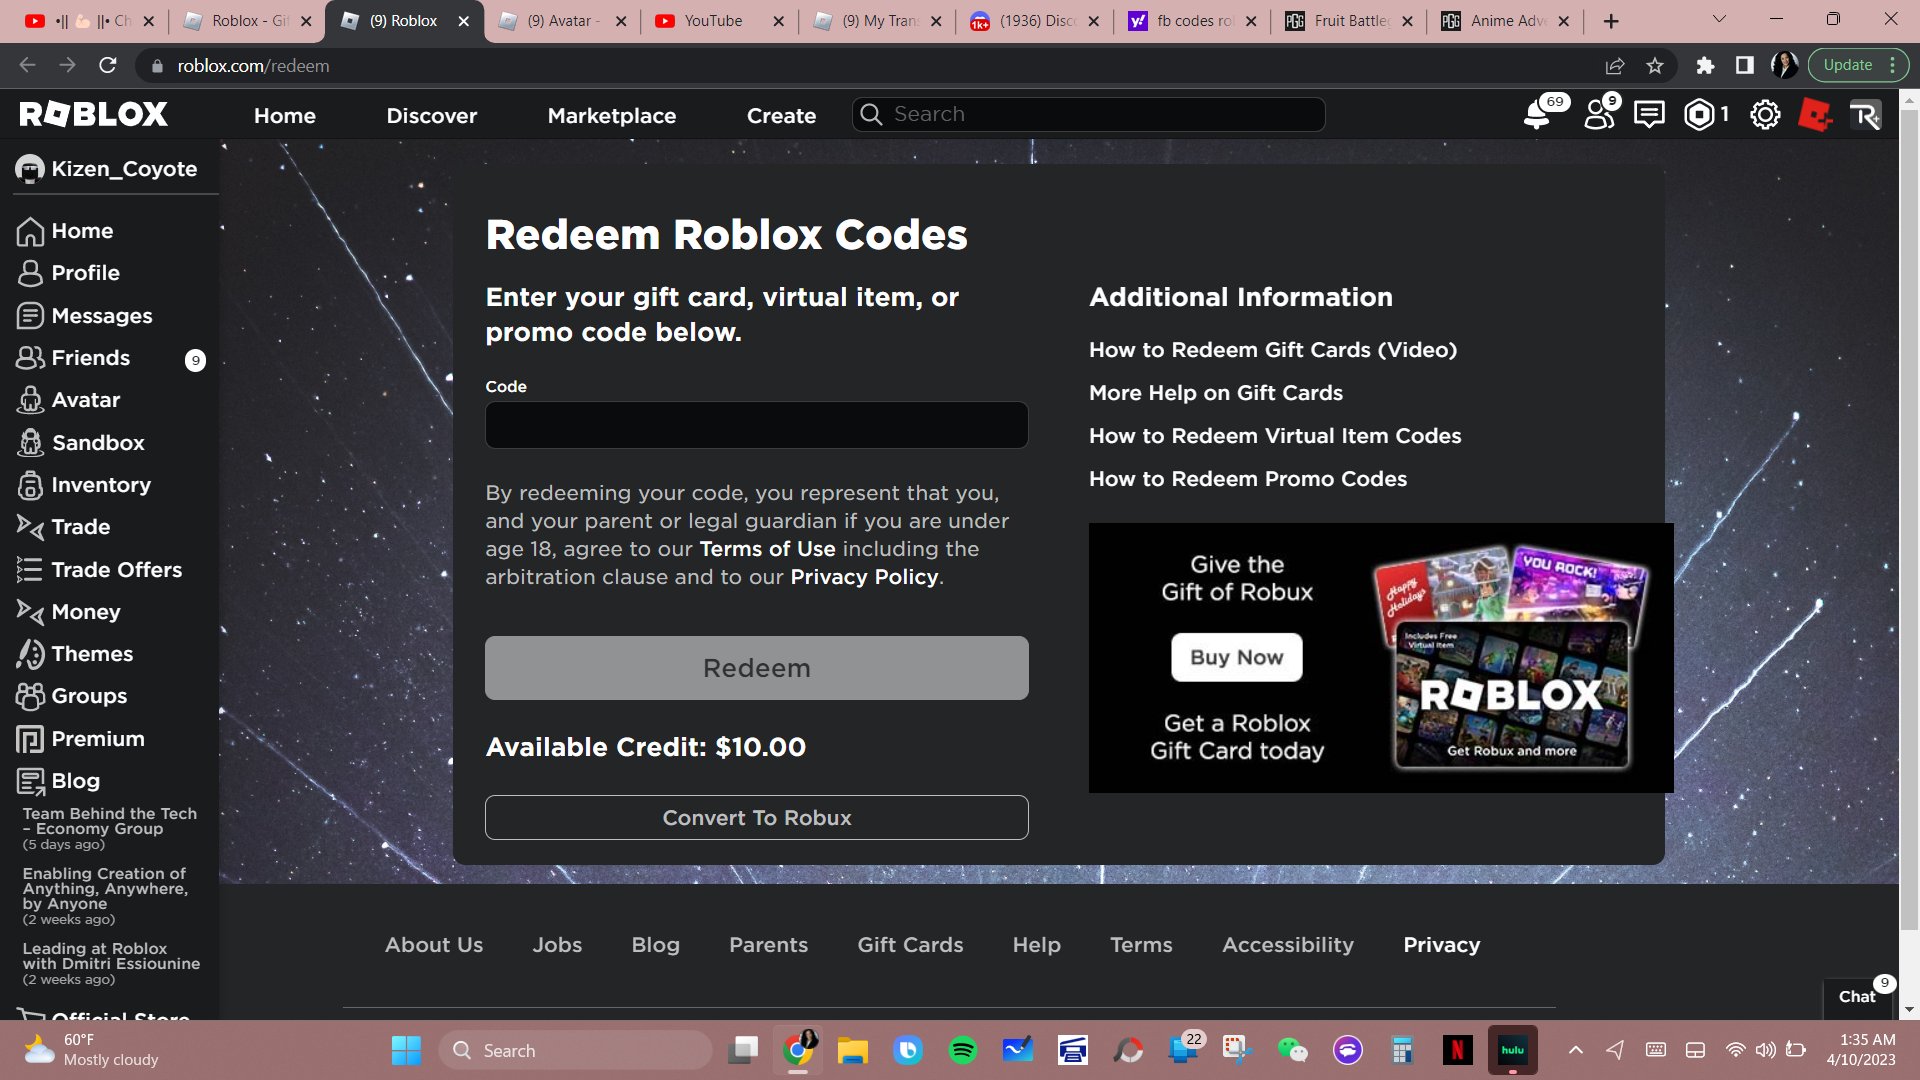This screenshot has height=1080, width=1920.
Task: Click the Privacy Policy link
Action: tap(864, 578)
